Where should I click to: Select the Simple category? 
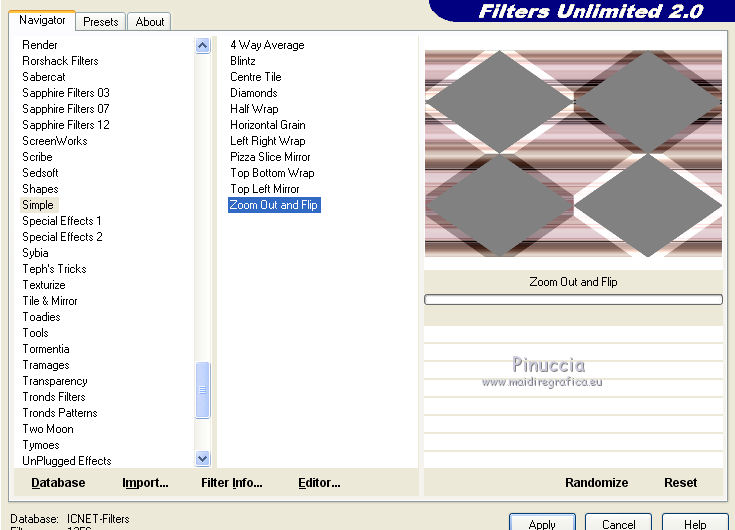click(38, 205)
